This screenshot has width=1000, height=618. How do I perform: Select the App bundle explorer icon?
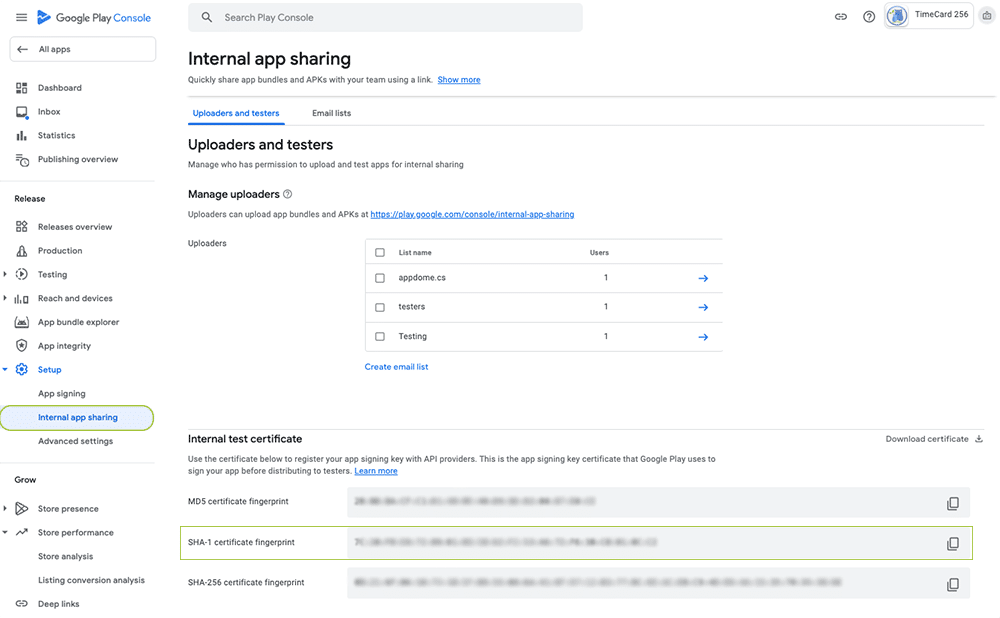(22, 321)
